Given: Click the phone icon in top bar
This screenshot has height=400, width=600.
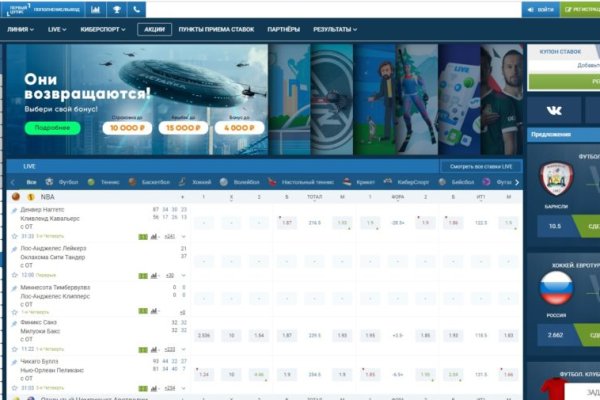Looking at the screenshot, I should tap(136, 9).
